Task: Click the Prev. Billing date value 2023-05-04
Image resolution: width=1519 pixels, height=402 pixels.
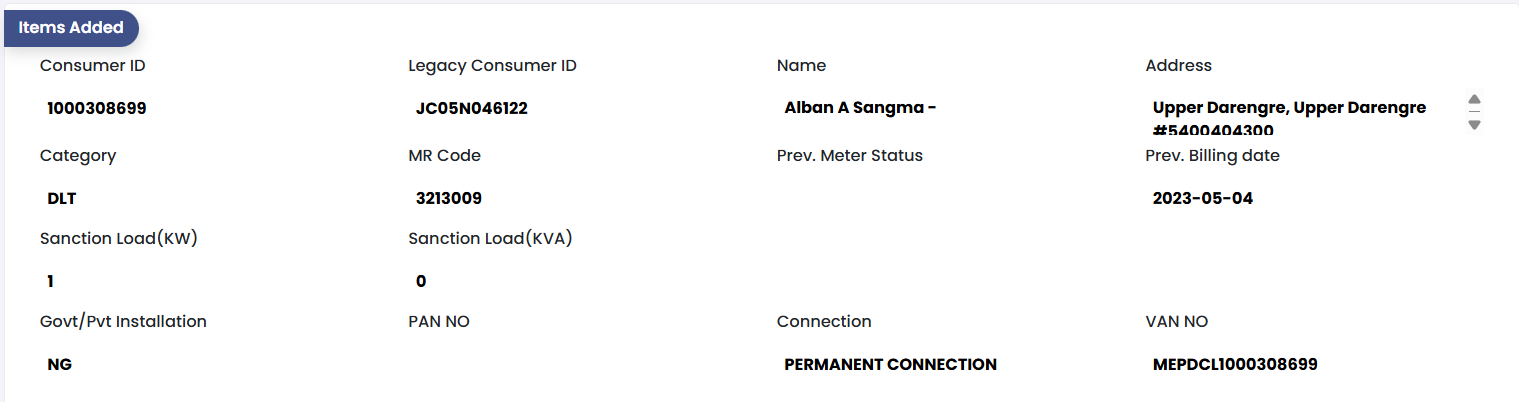Action: pyautogui.click(x=1202, y=198)
